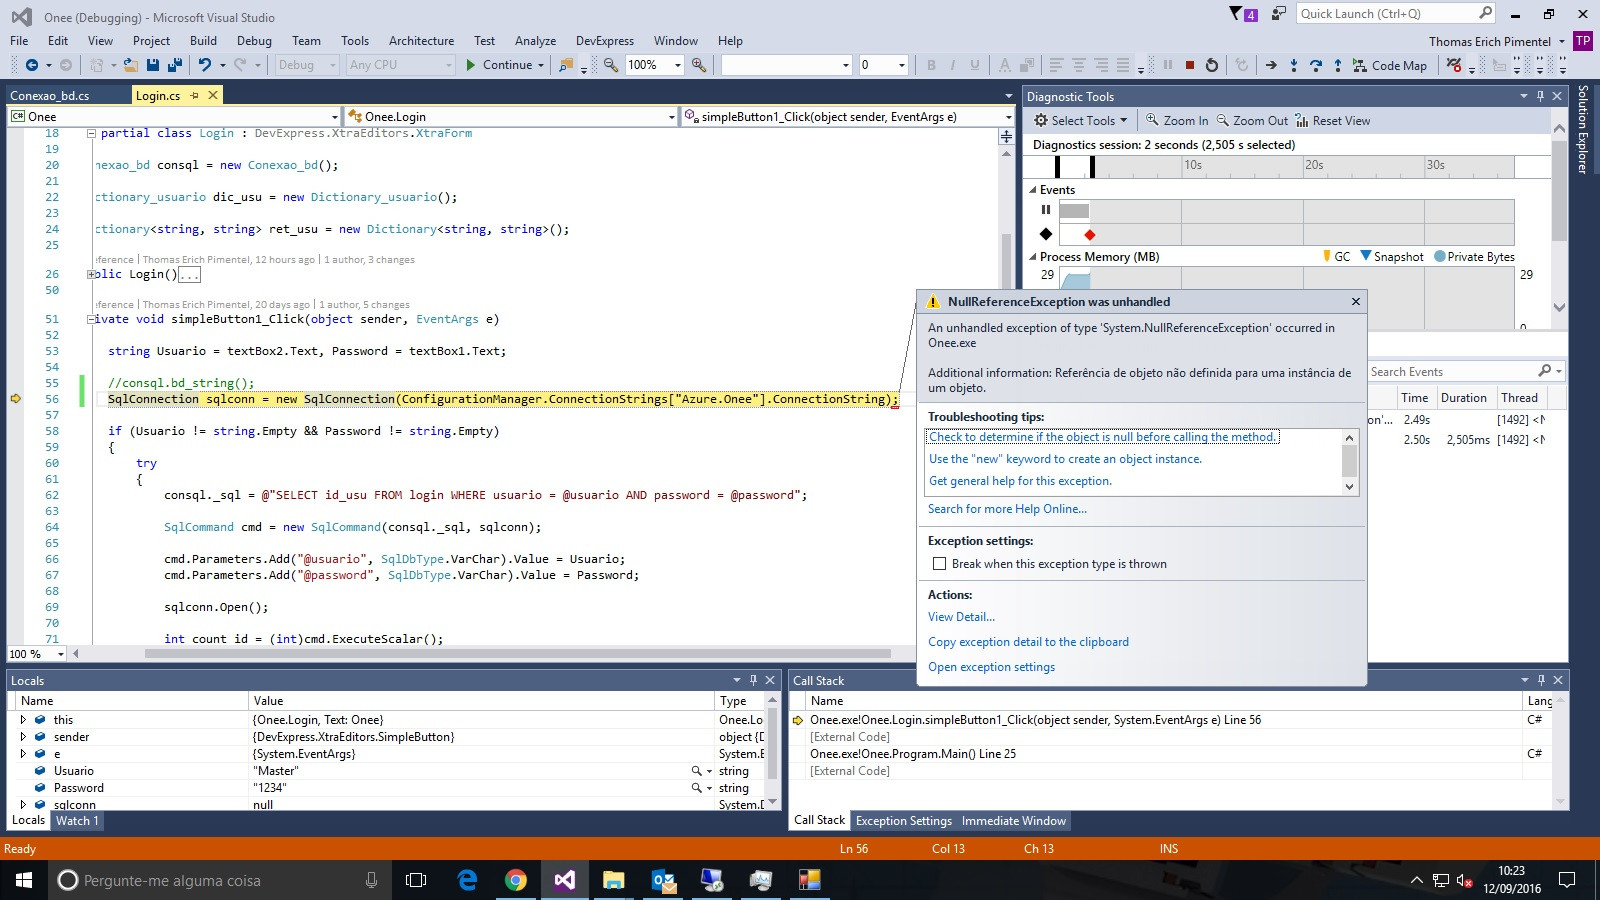Click Show Next Statement arrow icon
The image size is (1600, 900).
(1271, 65)
